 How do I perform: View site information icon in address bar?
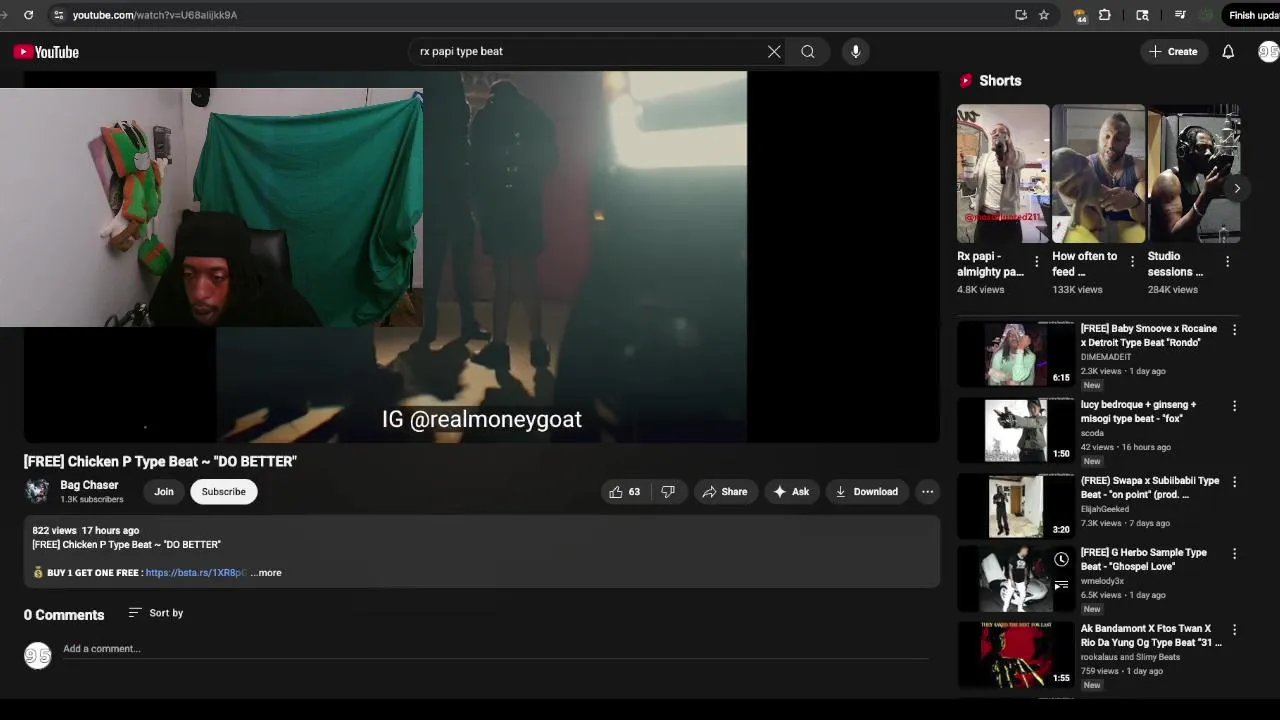[x=58, y=15]
